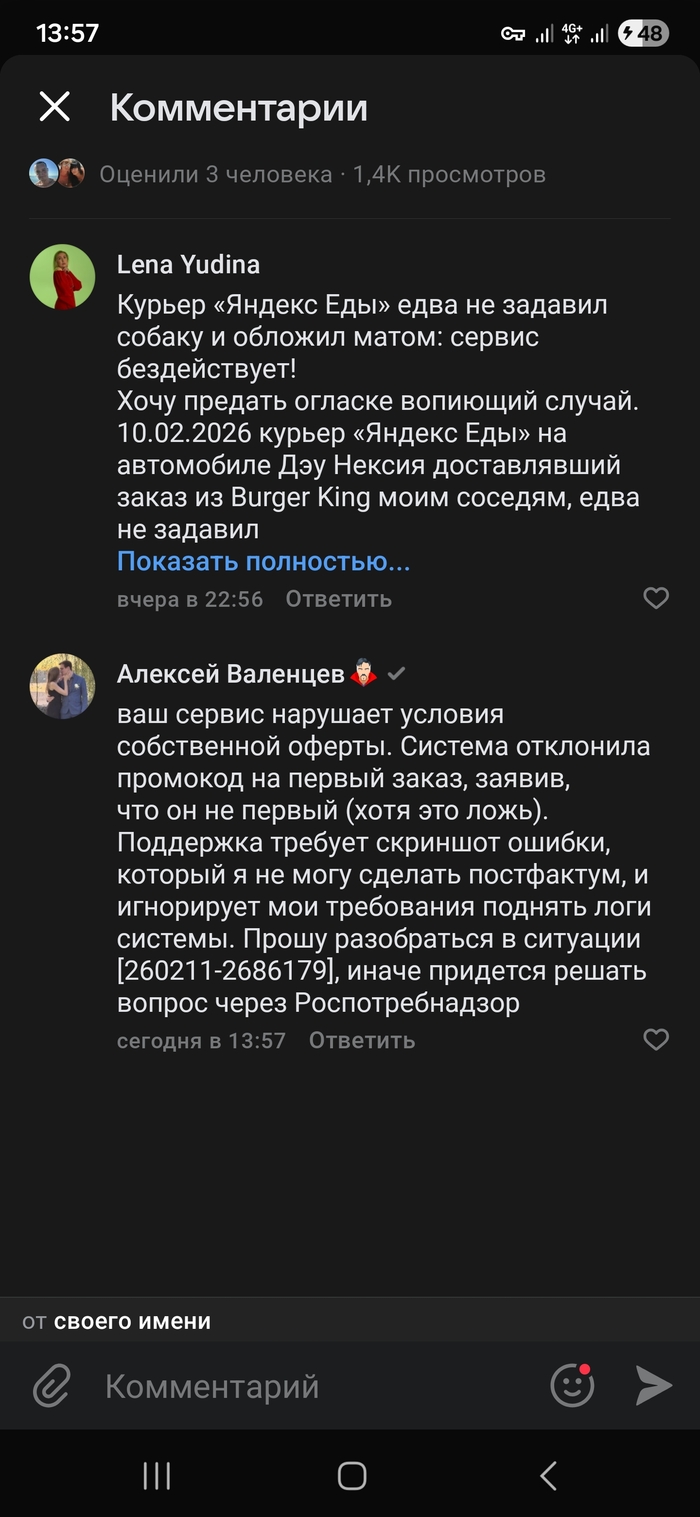Image resolution: width=700 pixels, height=1517 pixels.
Task: Reply to Lena Yudina's comment
Action: (338, 599)
